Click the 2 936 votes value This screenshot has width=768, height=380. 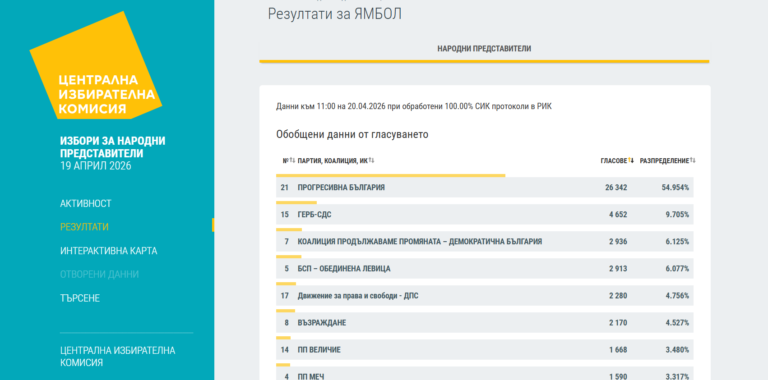618,241
